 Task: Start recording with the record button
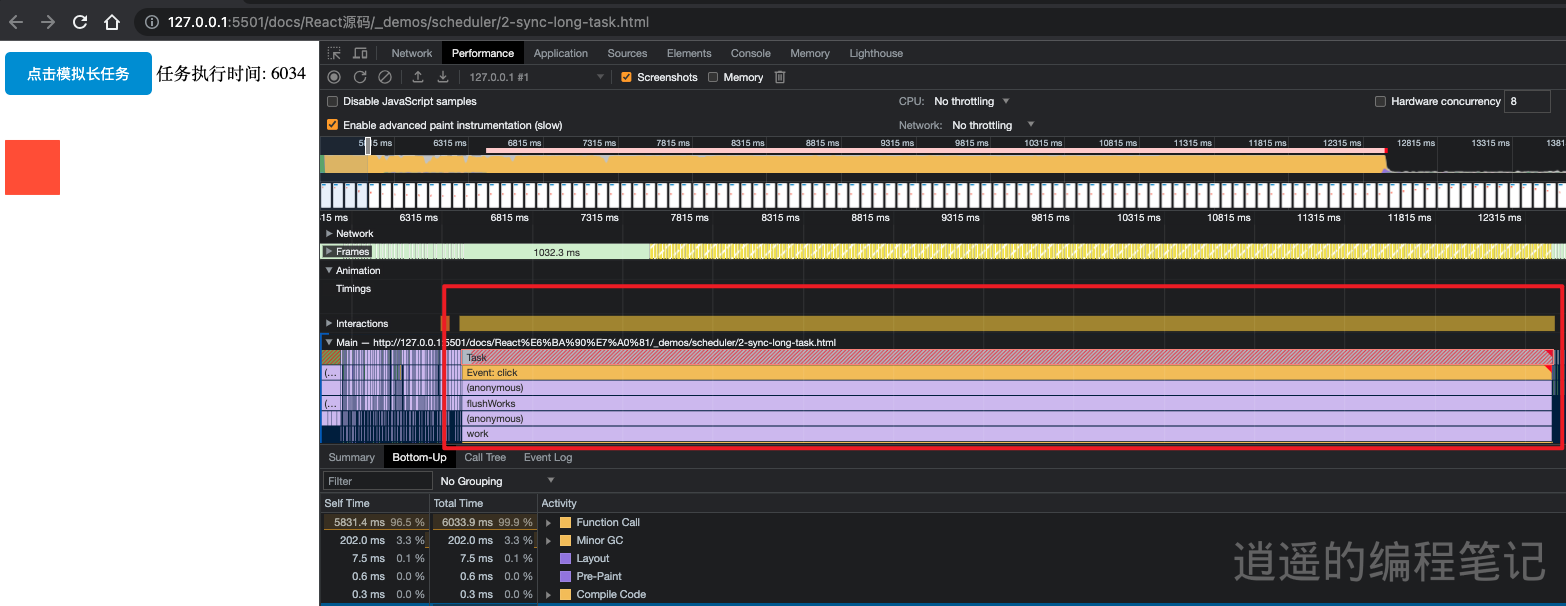[x=334, y=77]
